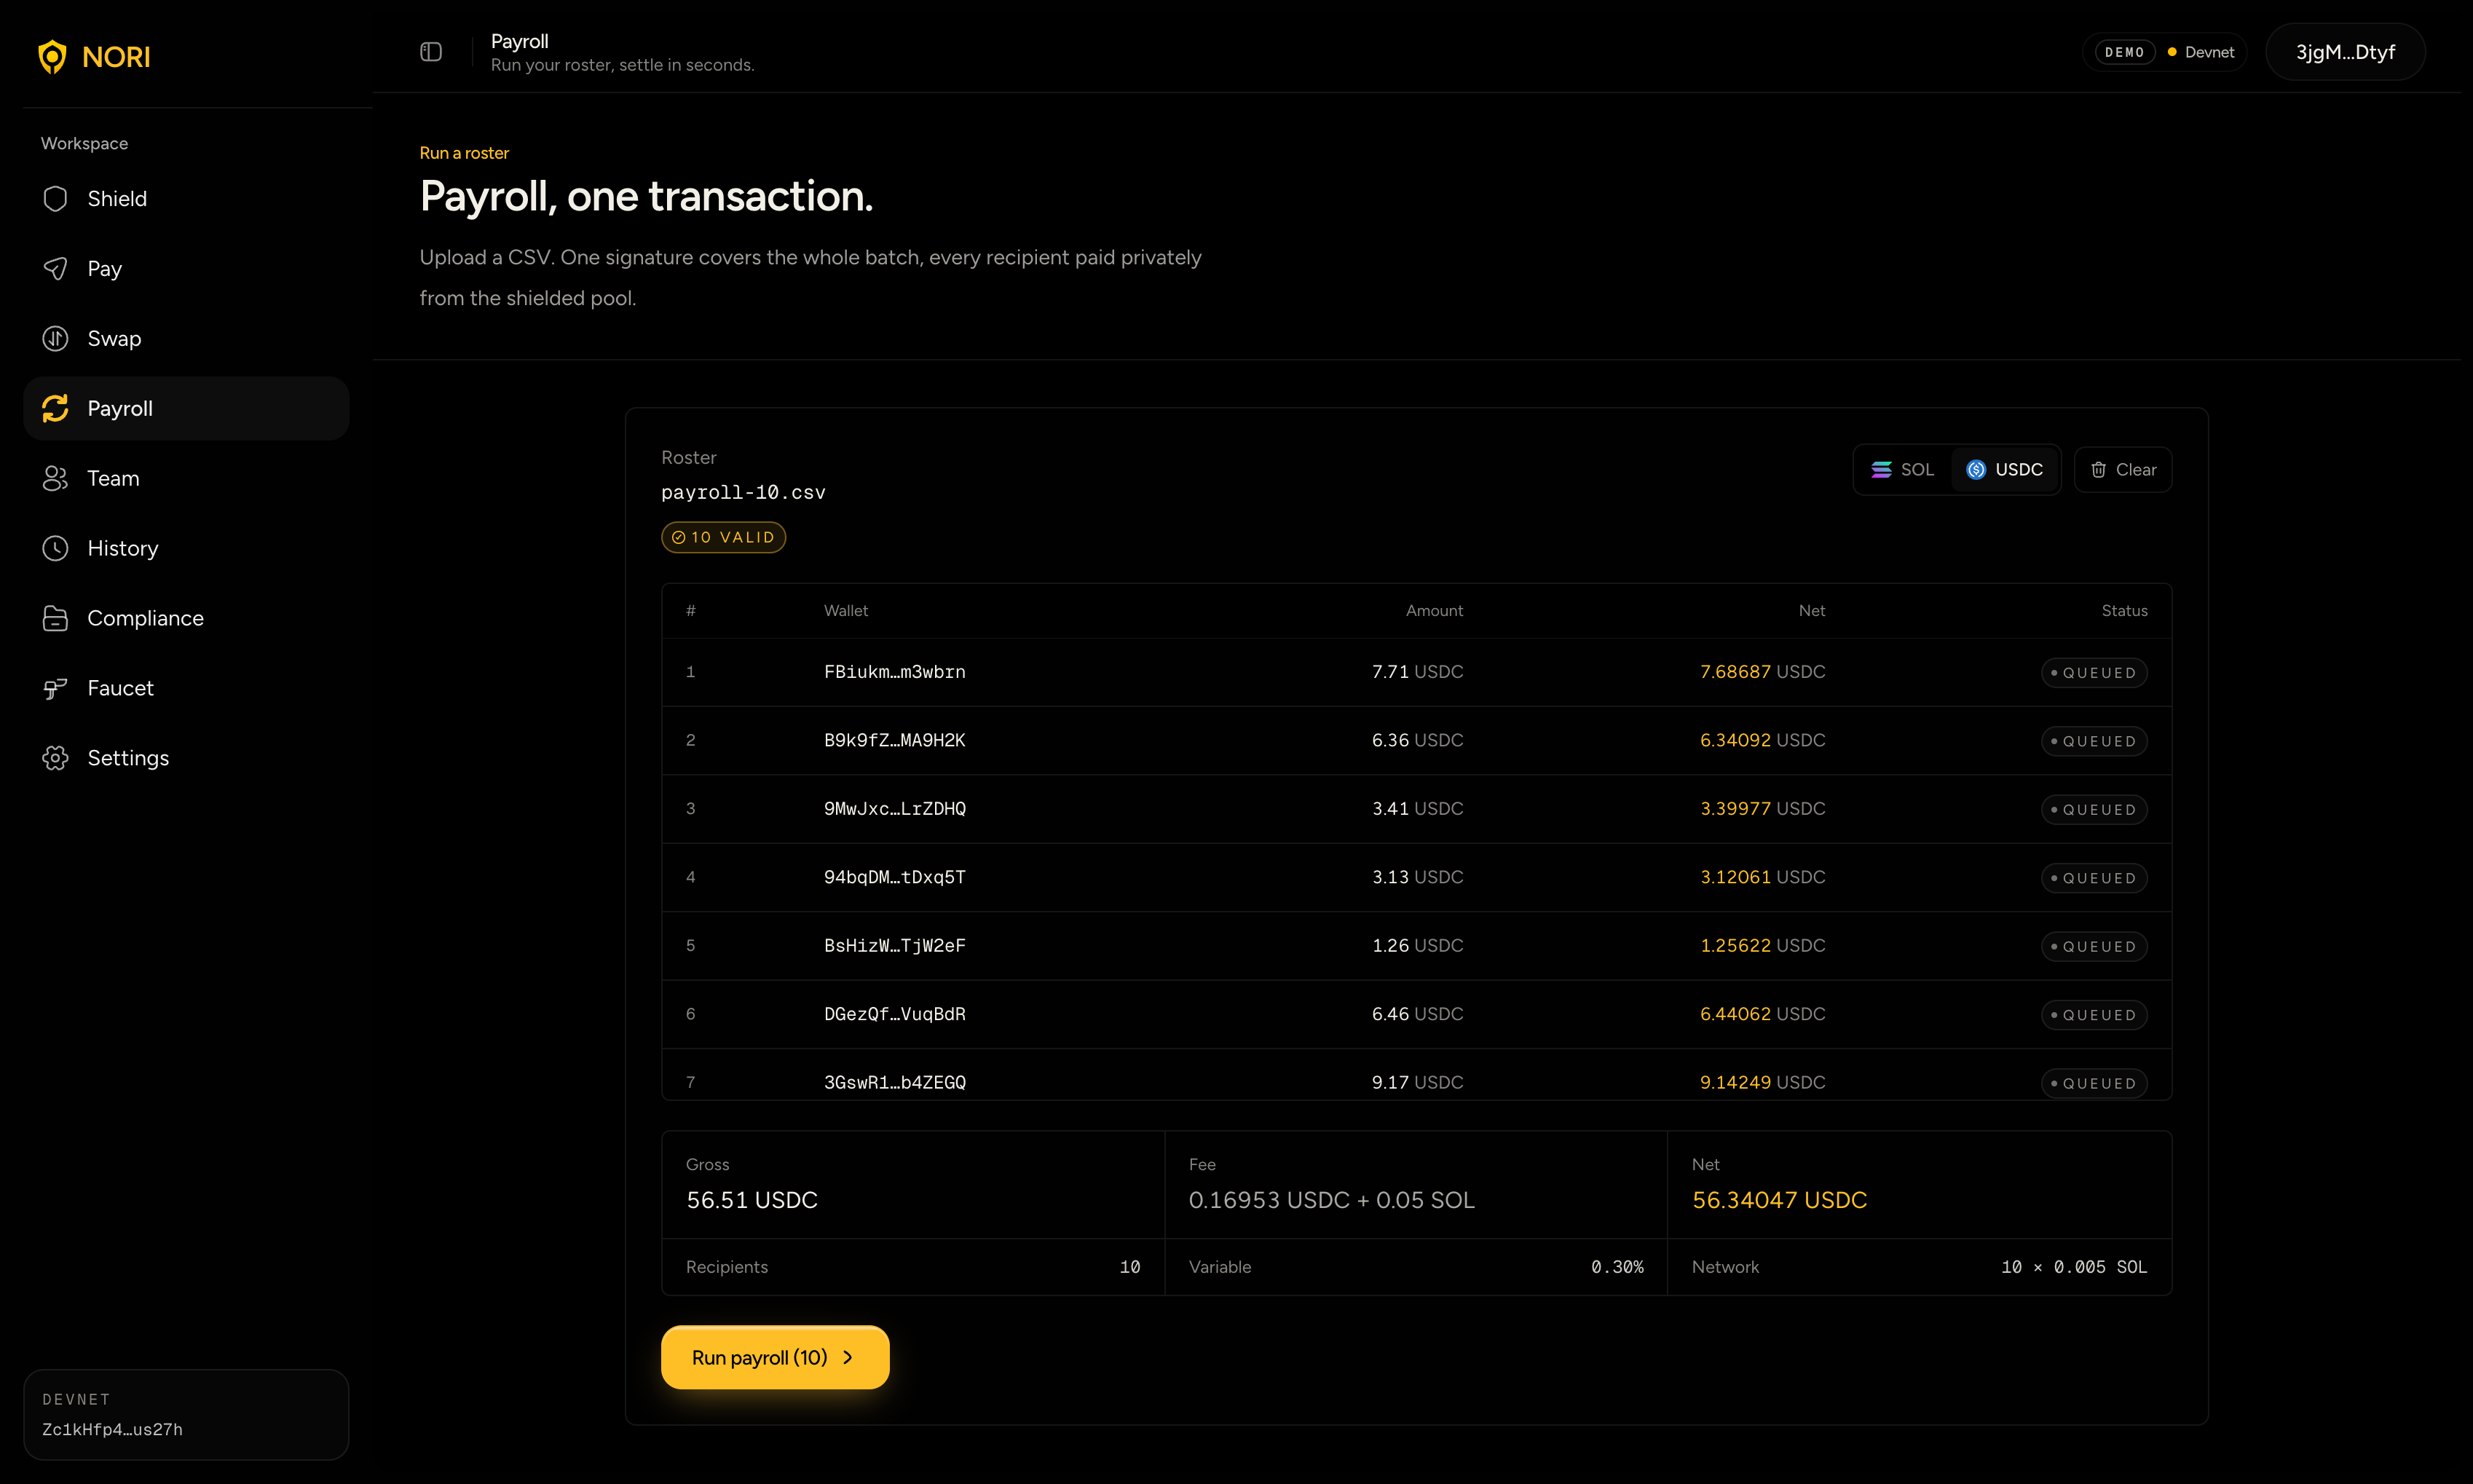Click the Faucet icon in sidebar
Image resolution: width=2473 pixels, height=1484 pixels.
click(55, 688)
